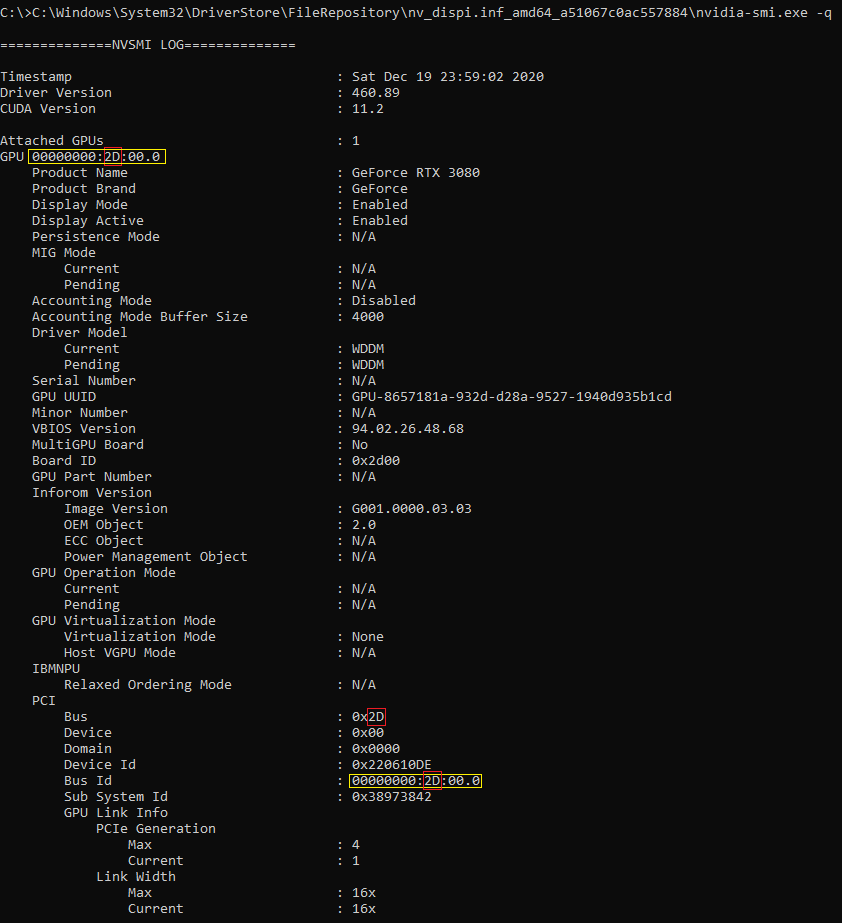Click the Power Management Object label

click(155, 557)
